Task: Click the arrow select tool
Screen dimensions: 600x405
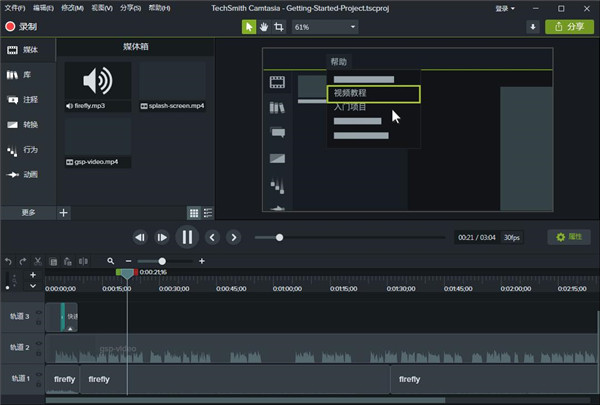Action: [x=248, y=27]
